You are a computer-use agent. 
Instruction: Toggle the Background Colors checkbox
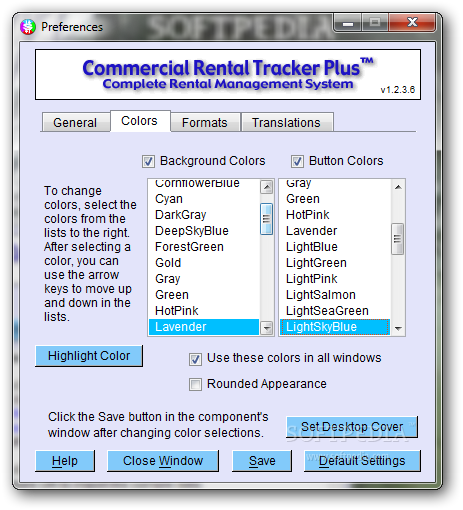coord(148,161)
